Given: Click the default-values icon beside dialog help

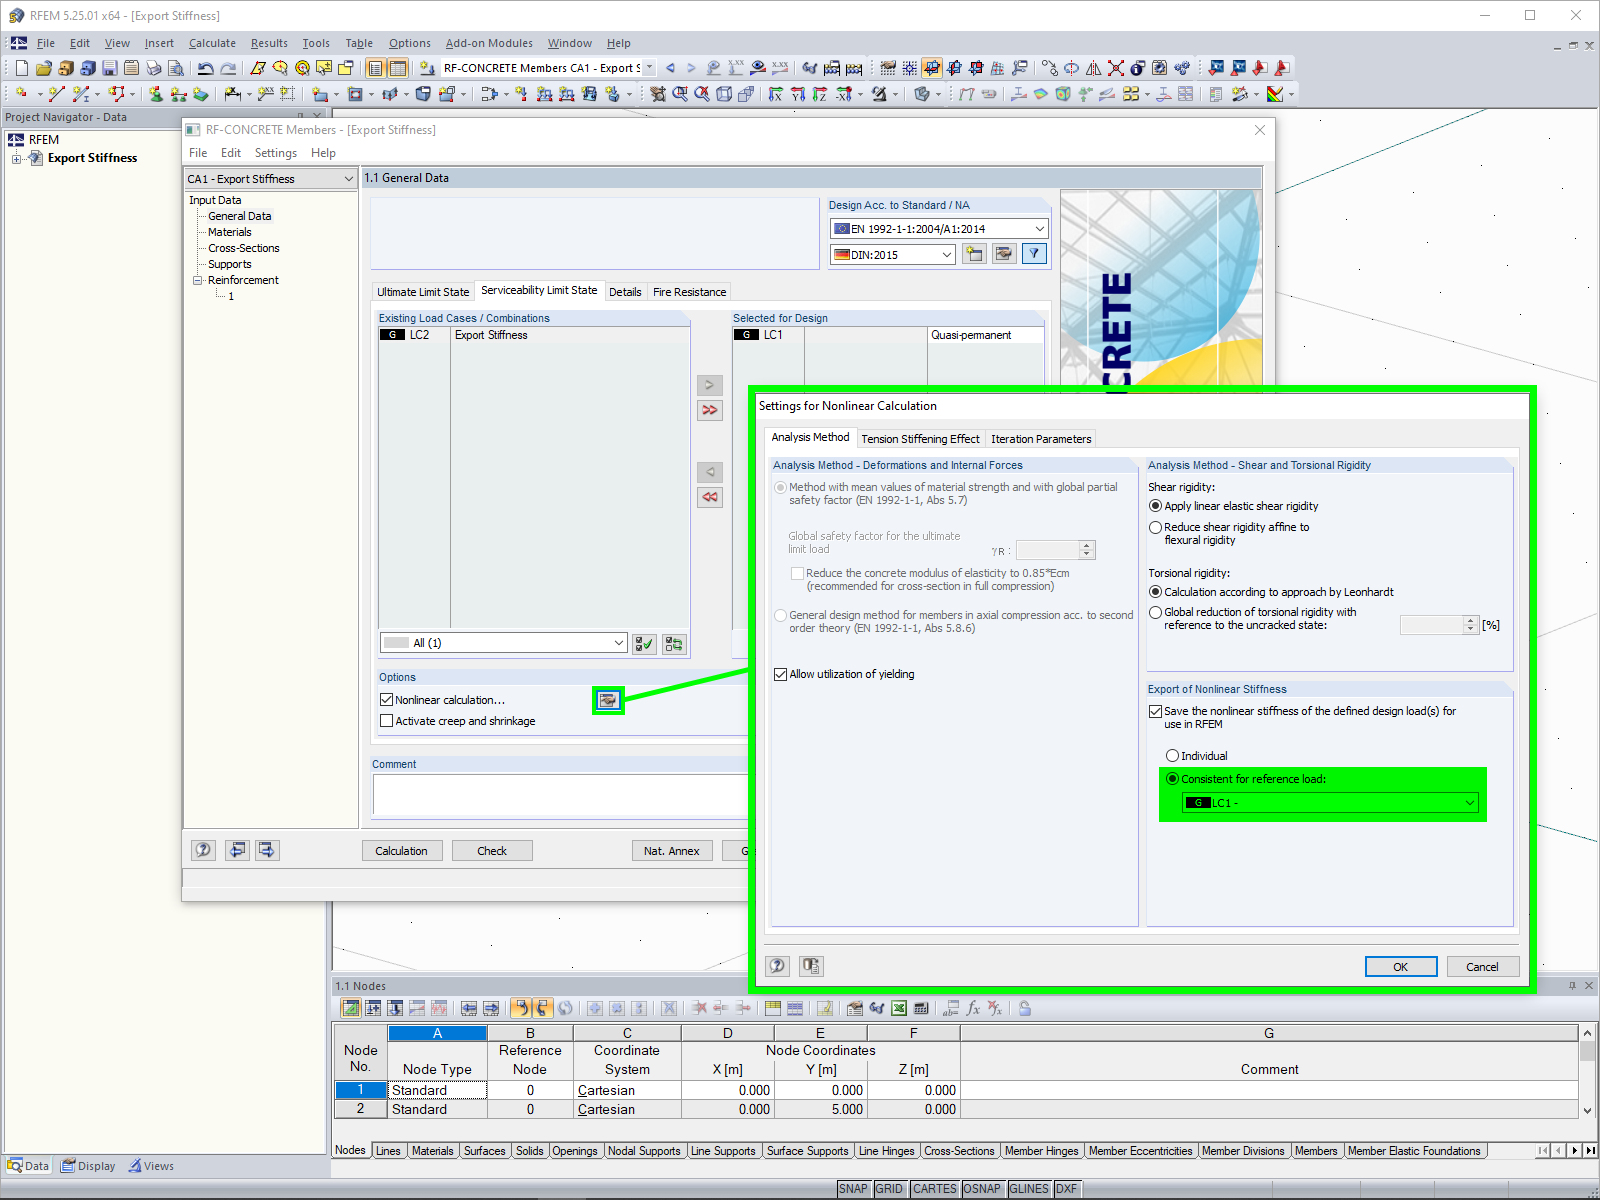Looking at the screenshot, I should 811,966.
